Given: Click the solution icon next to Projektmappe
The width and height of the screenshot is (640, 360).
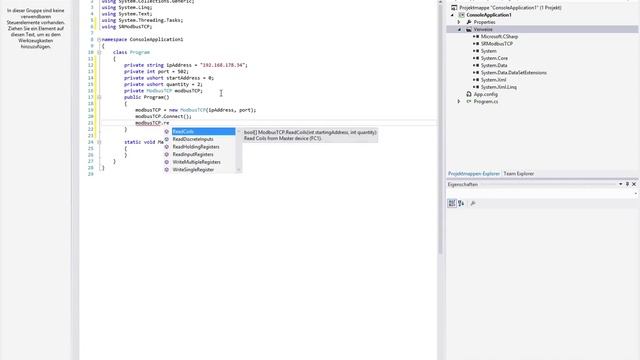Looking at the screenshot, I should (454, 8).
